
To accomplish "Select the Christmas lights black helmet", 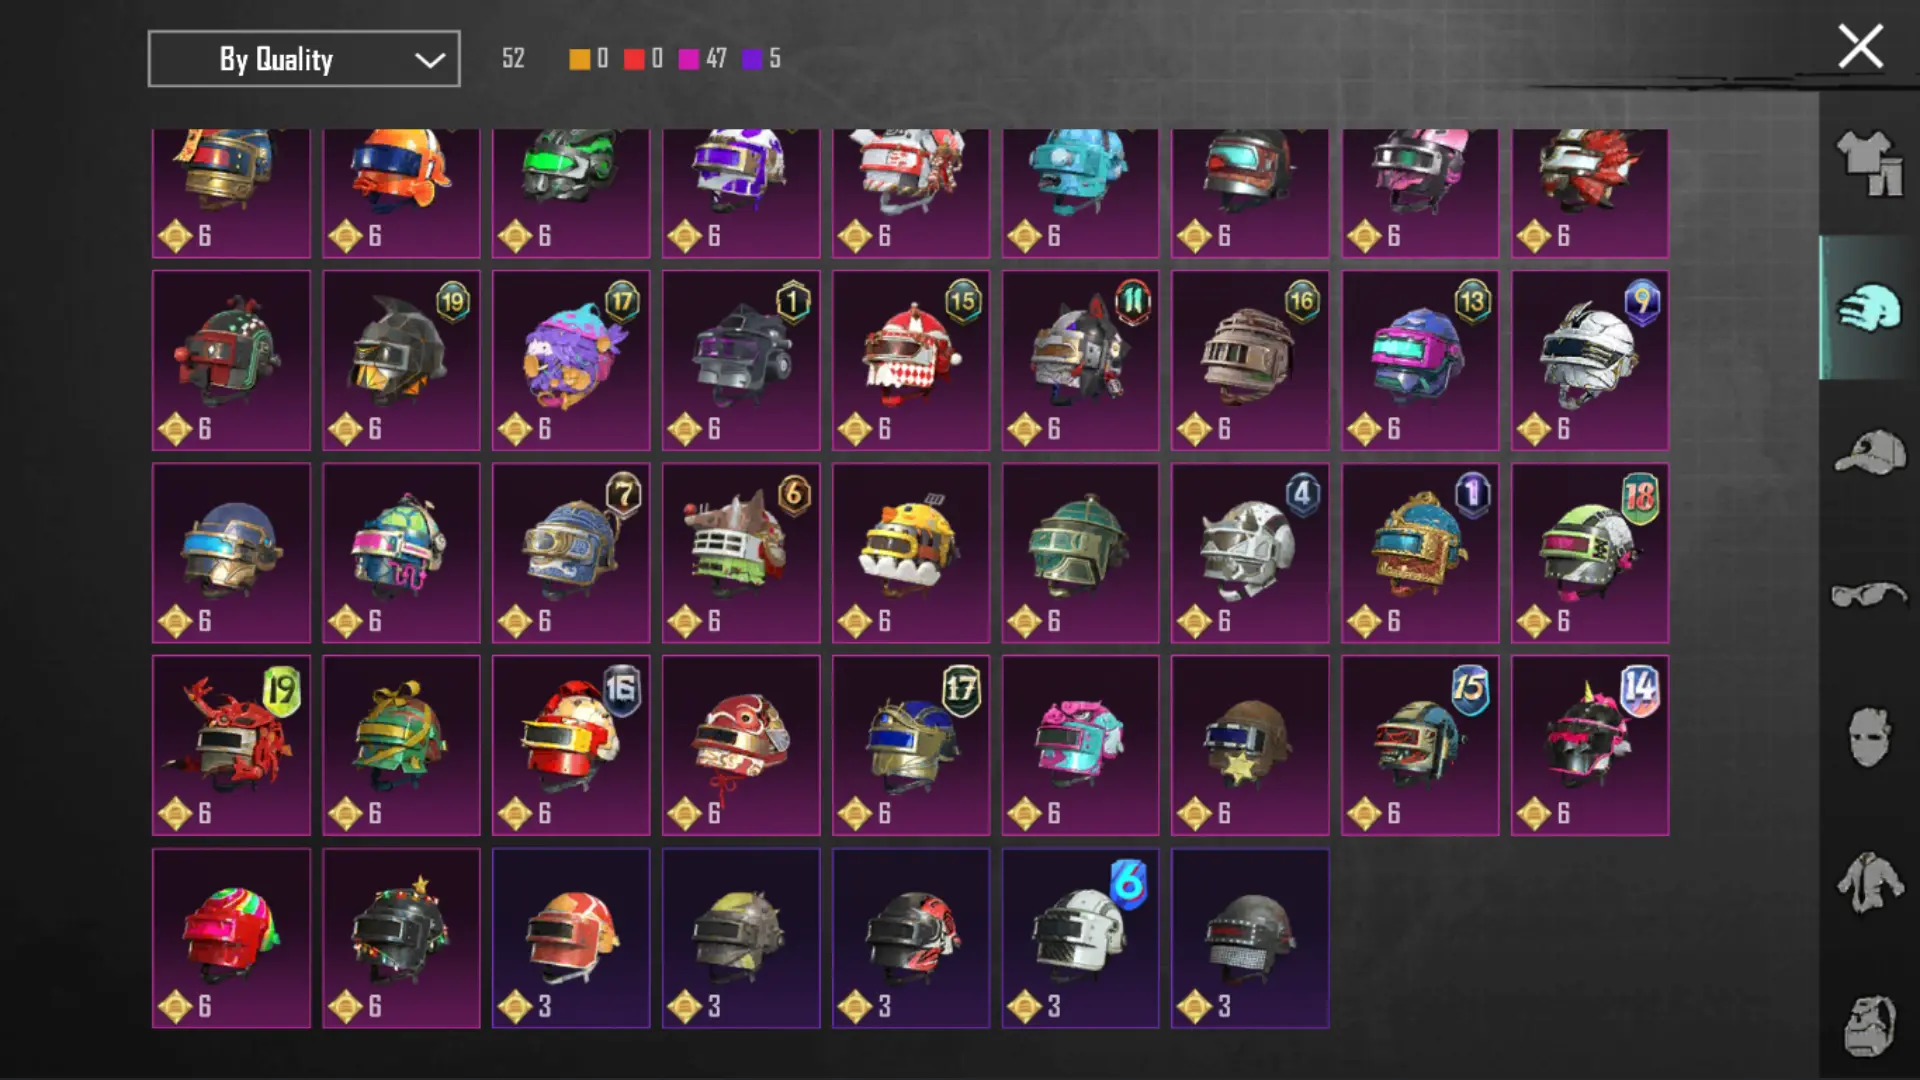I will [401, 938].
